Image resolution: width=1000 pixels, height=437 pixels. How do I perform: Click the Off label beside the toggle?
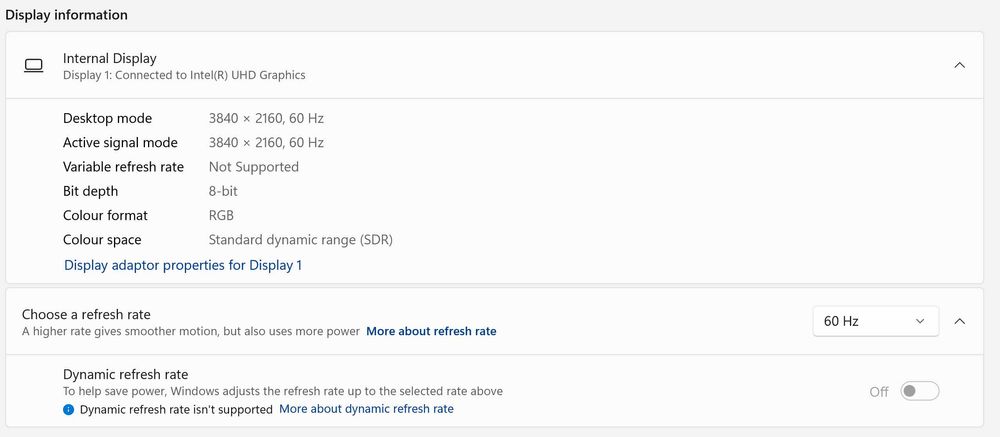coord(878,392)
